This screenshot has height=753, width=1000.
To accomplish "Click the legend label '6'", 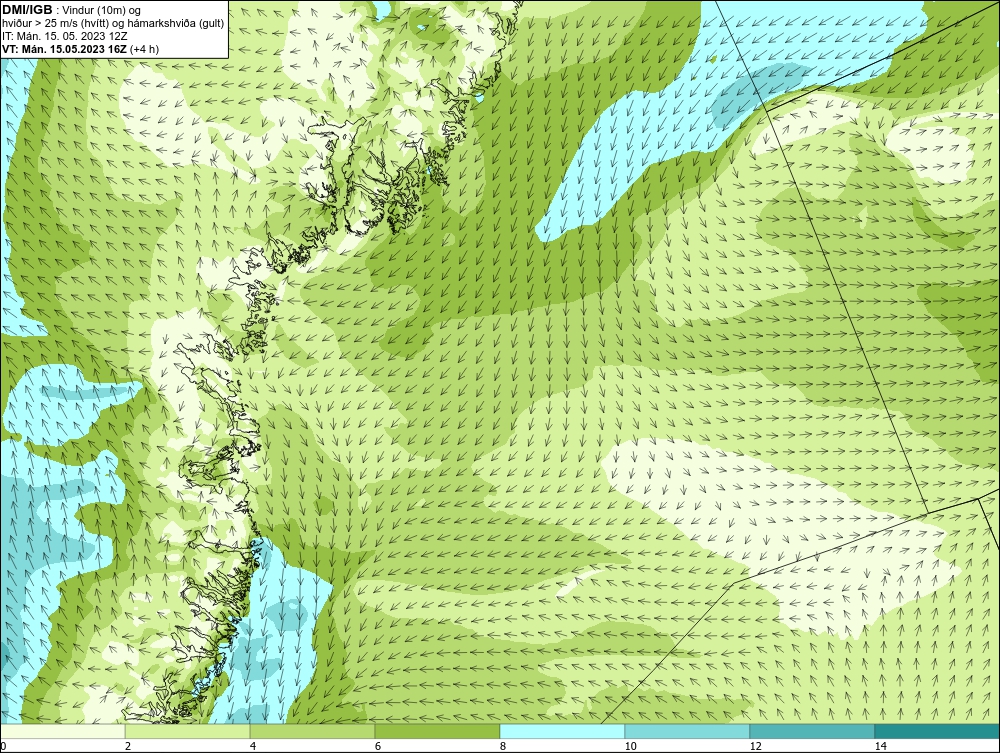I will pos(378,747).
